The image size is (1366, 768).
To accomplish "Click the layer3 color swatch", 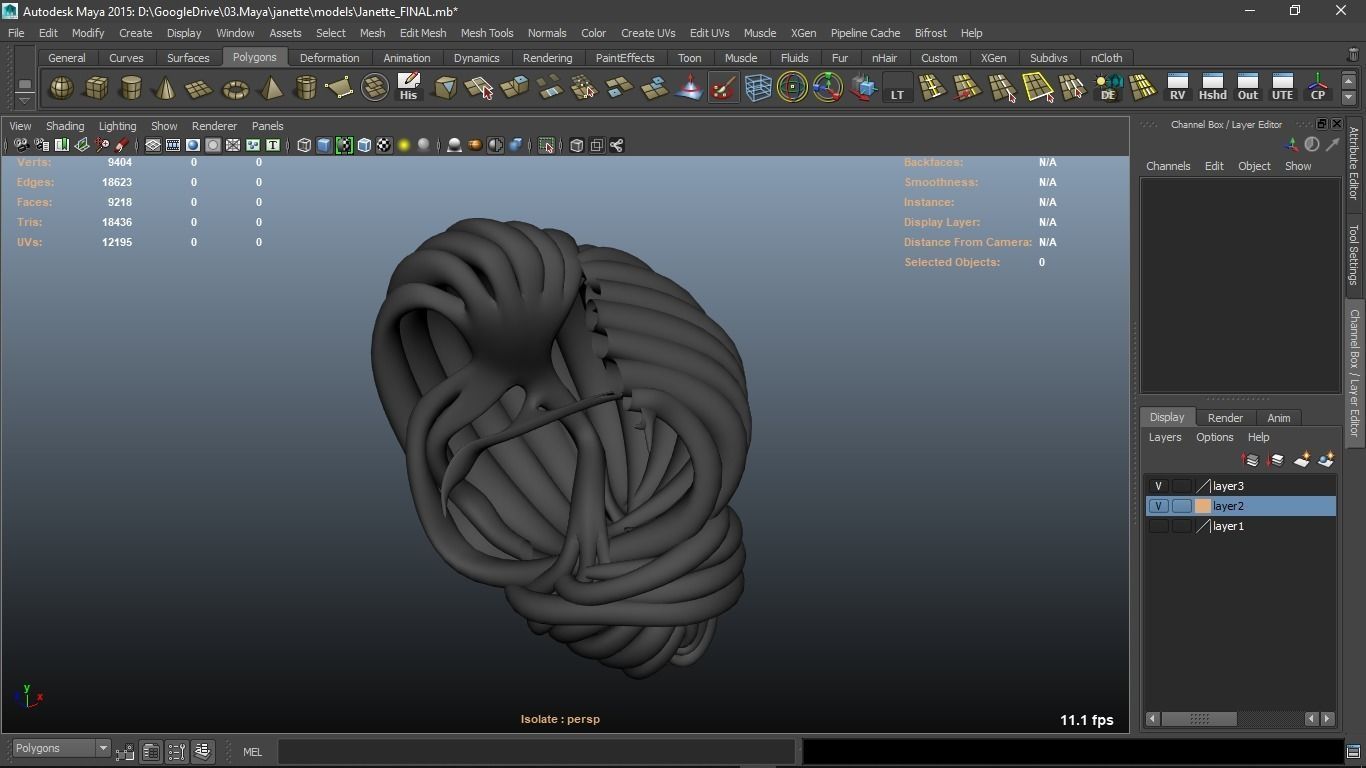I will tap(1203, 486).
